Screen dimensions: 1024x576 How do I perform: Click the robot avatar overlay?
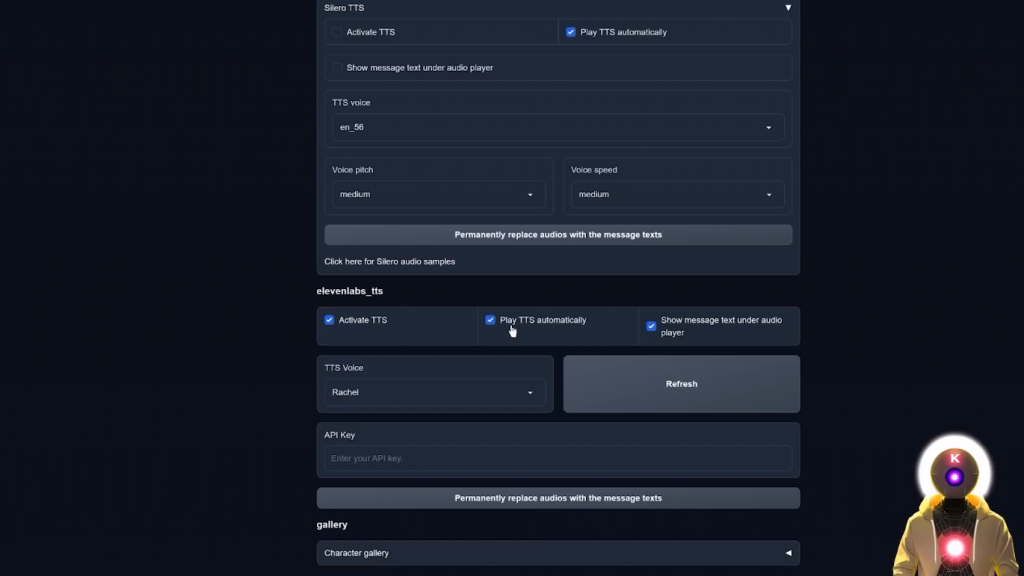[x=954, y=505]
